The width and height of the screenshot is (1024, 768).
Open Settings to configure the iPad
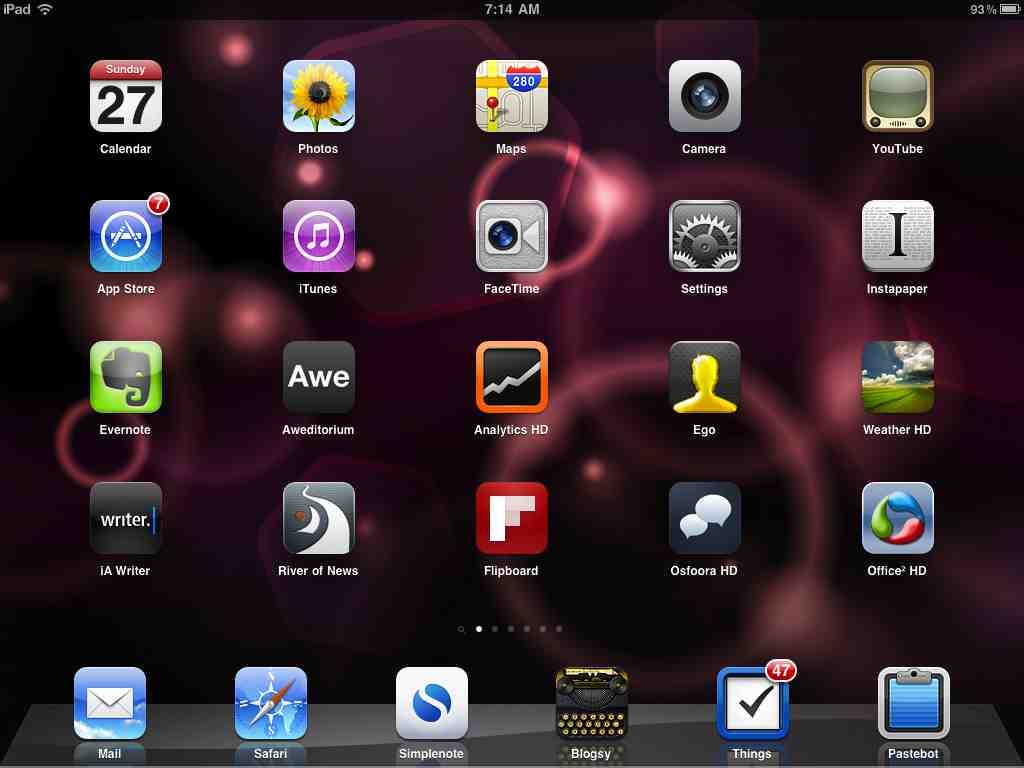coord(704,237)
